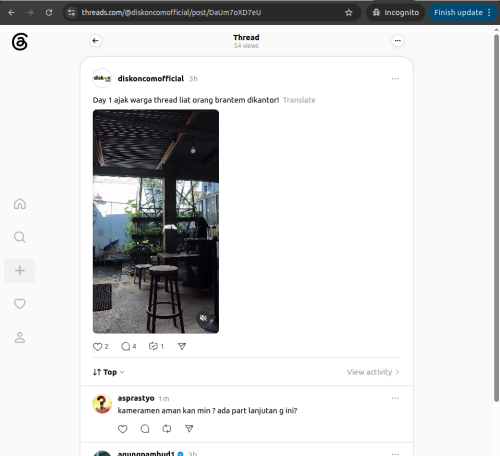Open the Search icon in sidebar
Screen dimensions: 500x456
[x=20, y=237]
